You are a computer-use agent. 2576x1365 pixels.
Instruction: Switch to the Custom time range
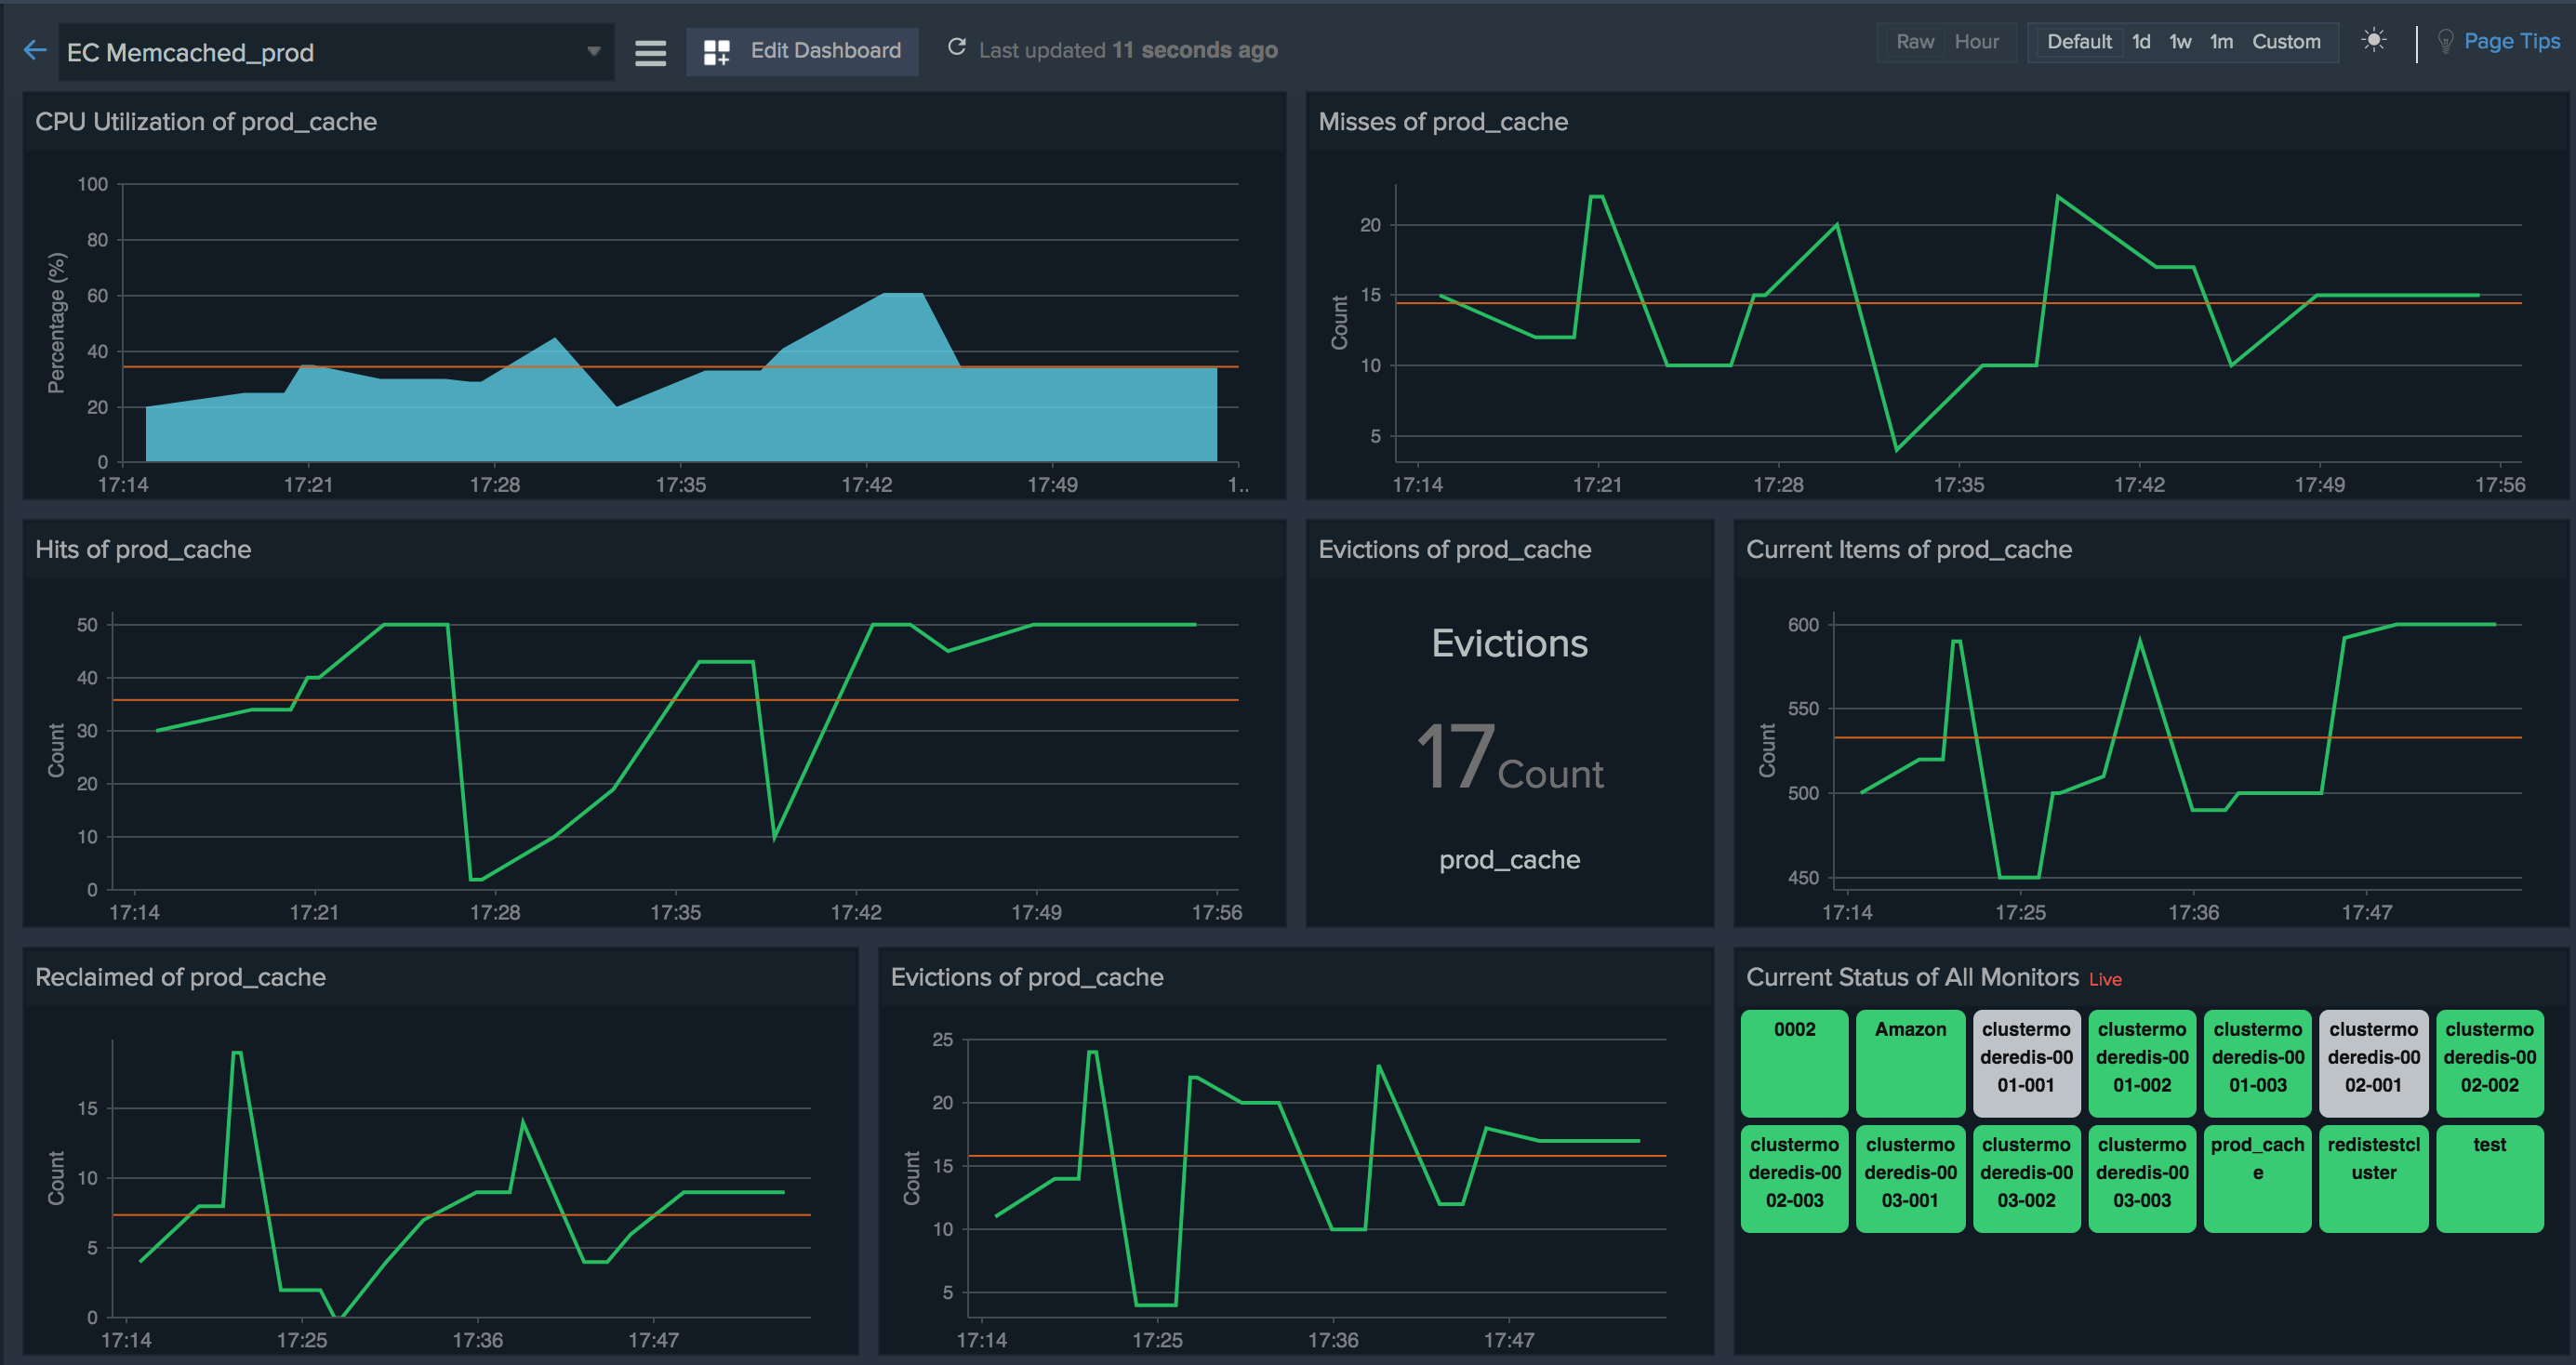tap(2287, 42)
